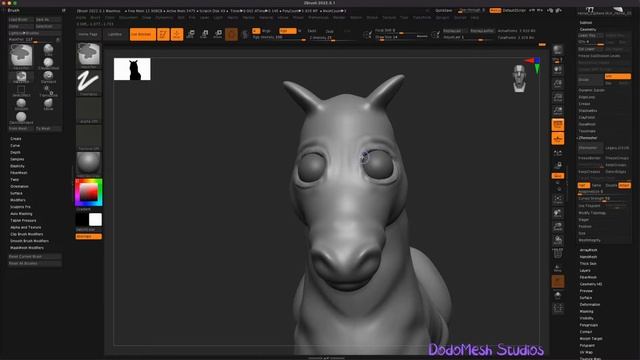Expand the DynaMesh section
This screenshot has width=640, height=360.
coord(587,124)
